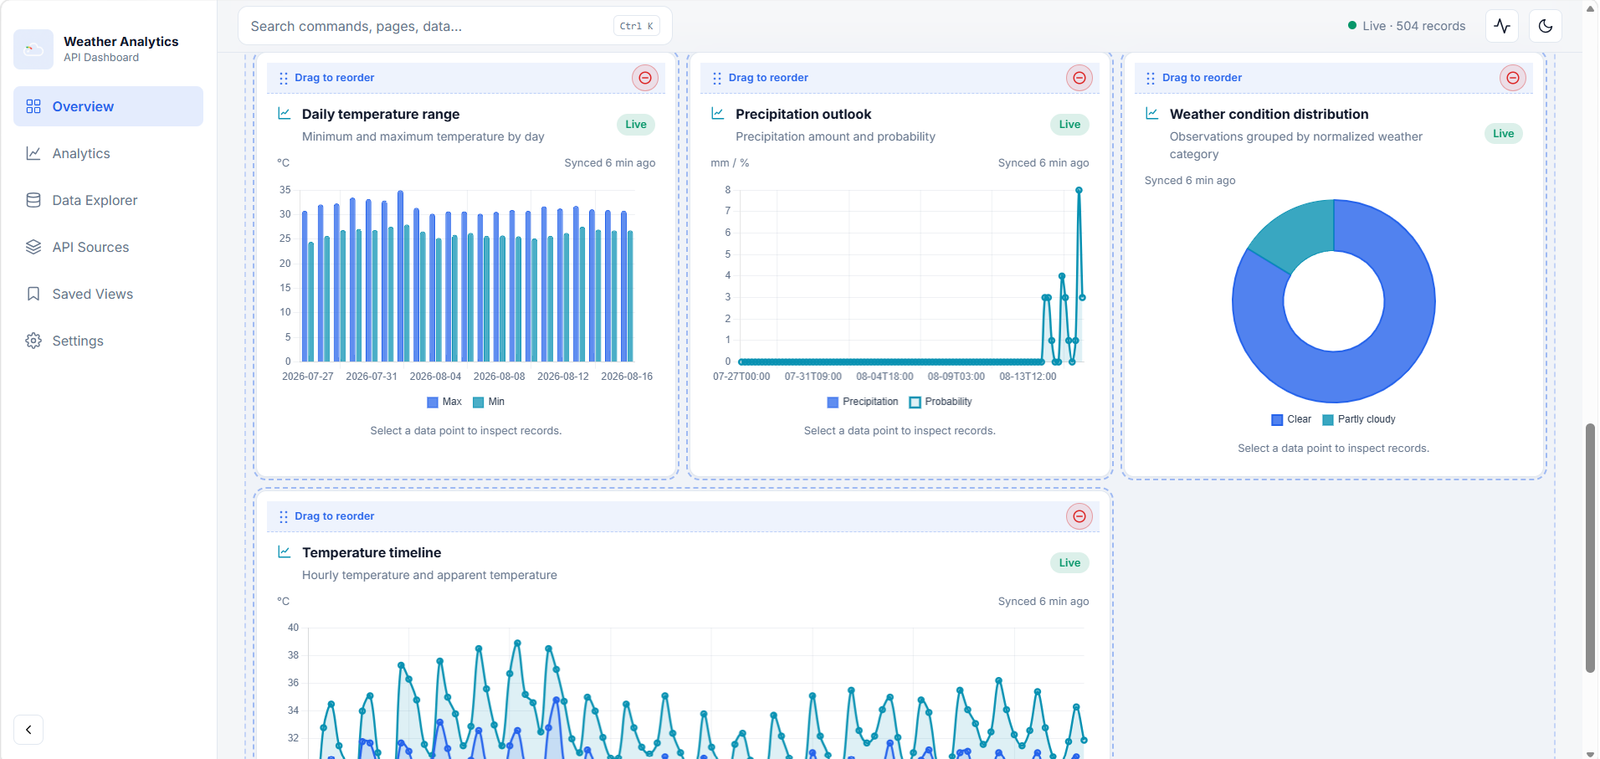Click Live badge on Weather condition distribution
Image resolution: width=1600 pixels, height=759 pixels.
(x=1503, y=133)
